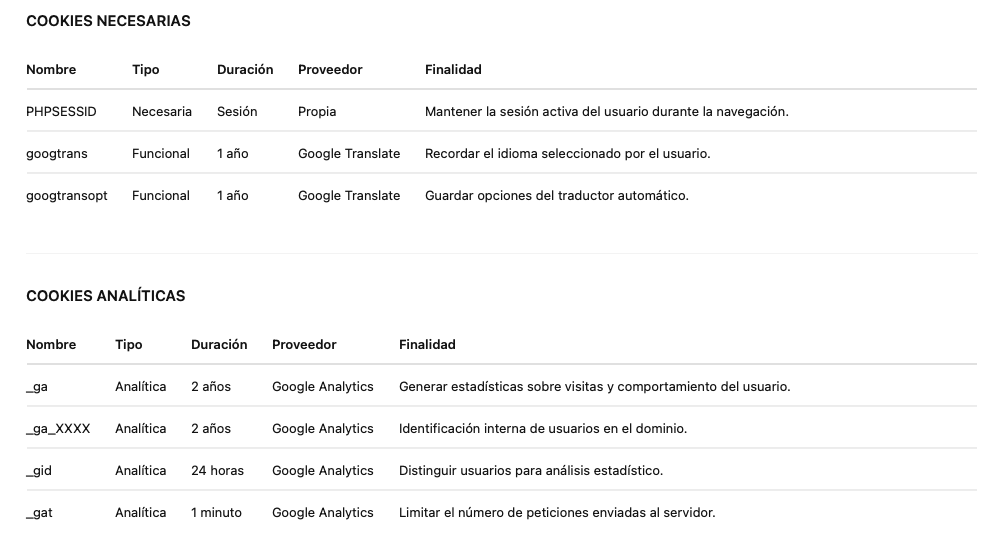
Task: Select the PHPSESSID cookie name cell
Action: point(61,112)
